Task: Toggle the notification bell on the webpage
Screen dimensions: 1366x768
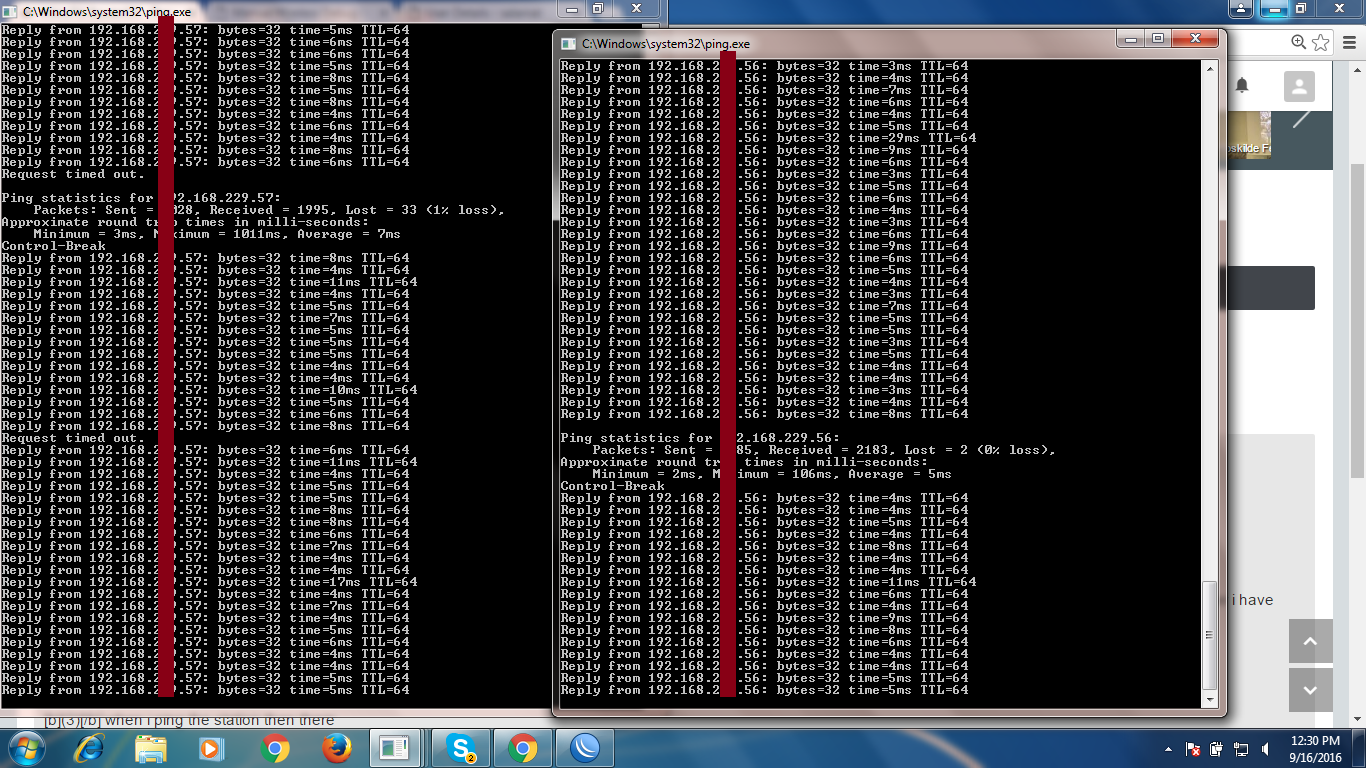Action: point(1243,86)
